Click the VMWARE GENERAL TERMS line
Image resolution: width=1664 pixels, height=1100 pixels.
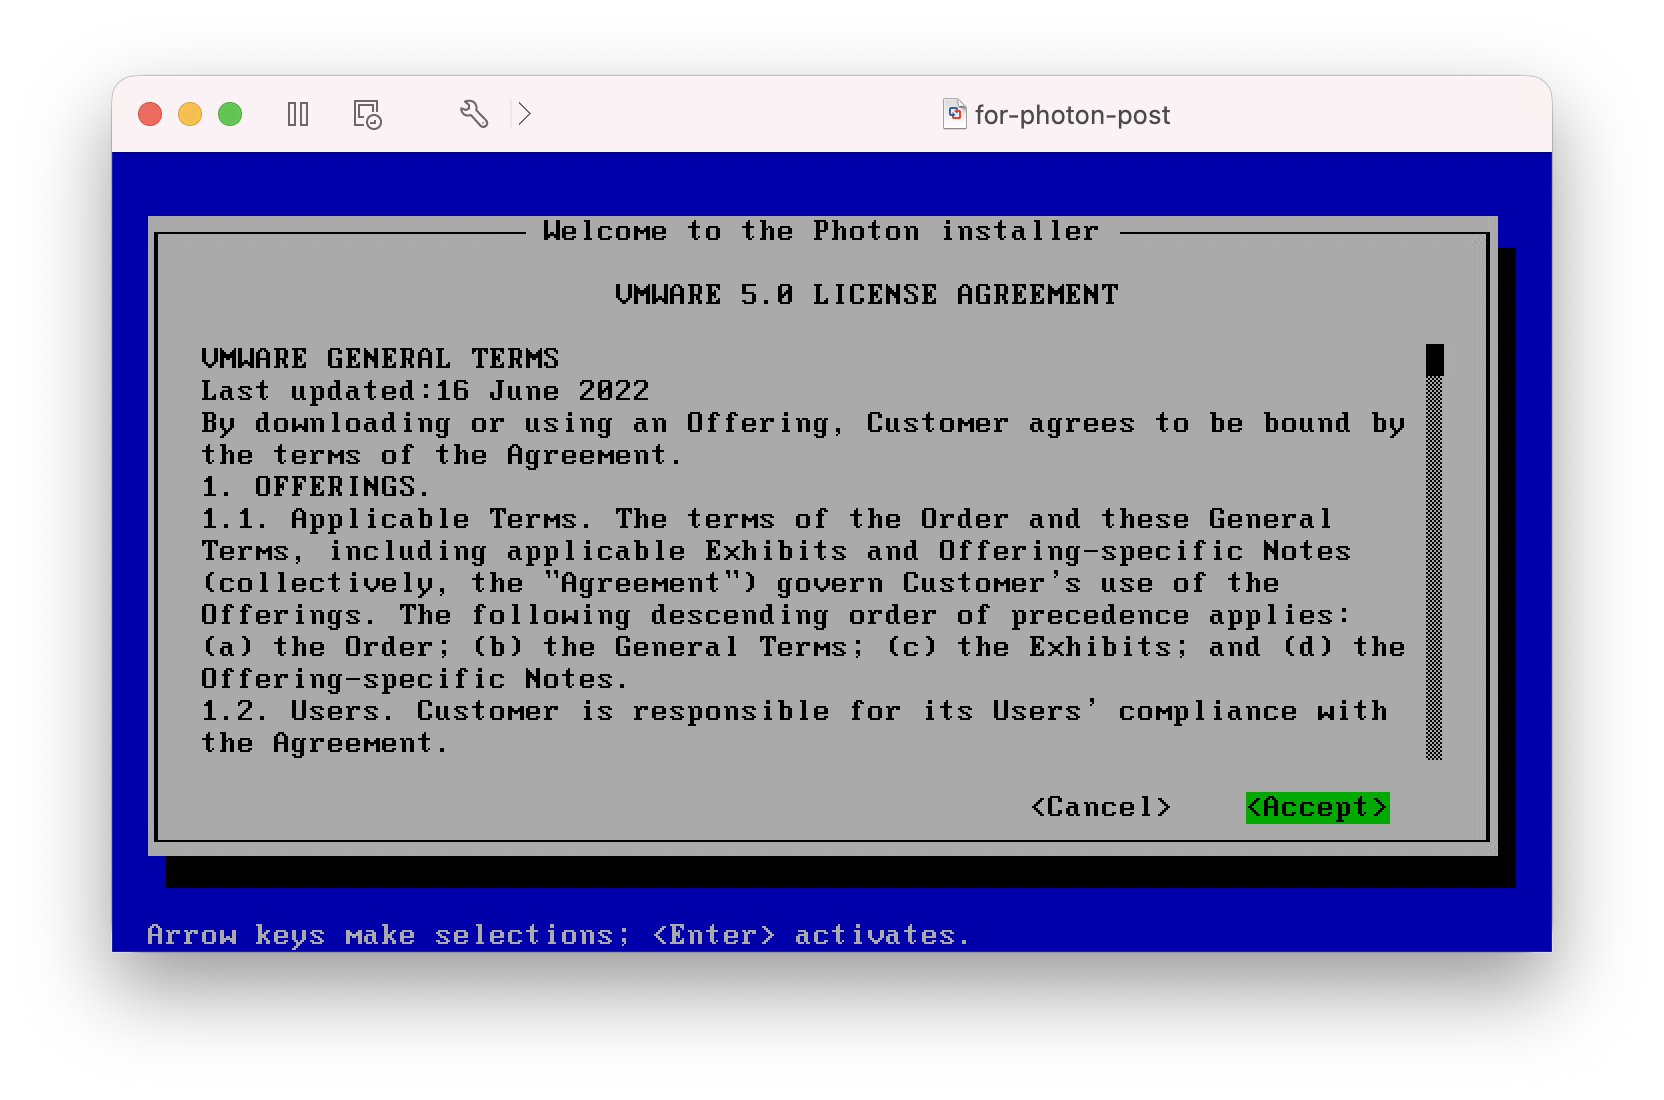click(380, 359)
